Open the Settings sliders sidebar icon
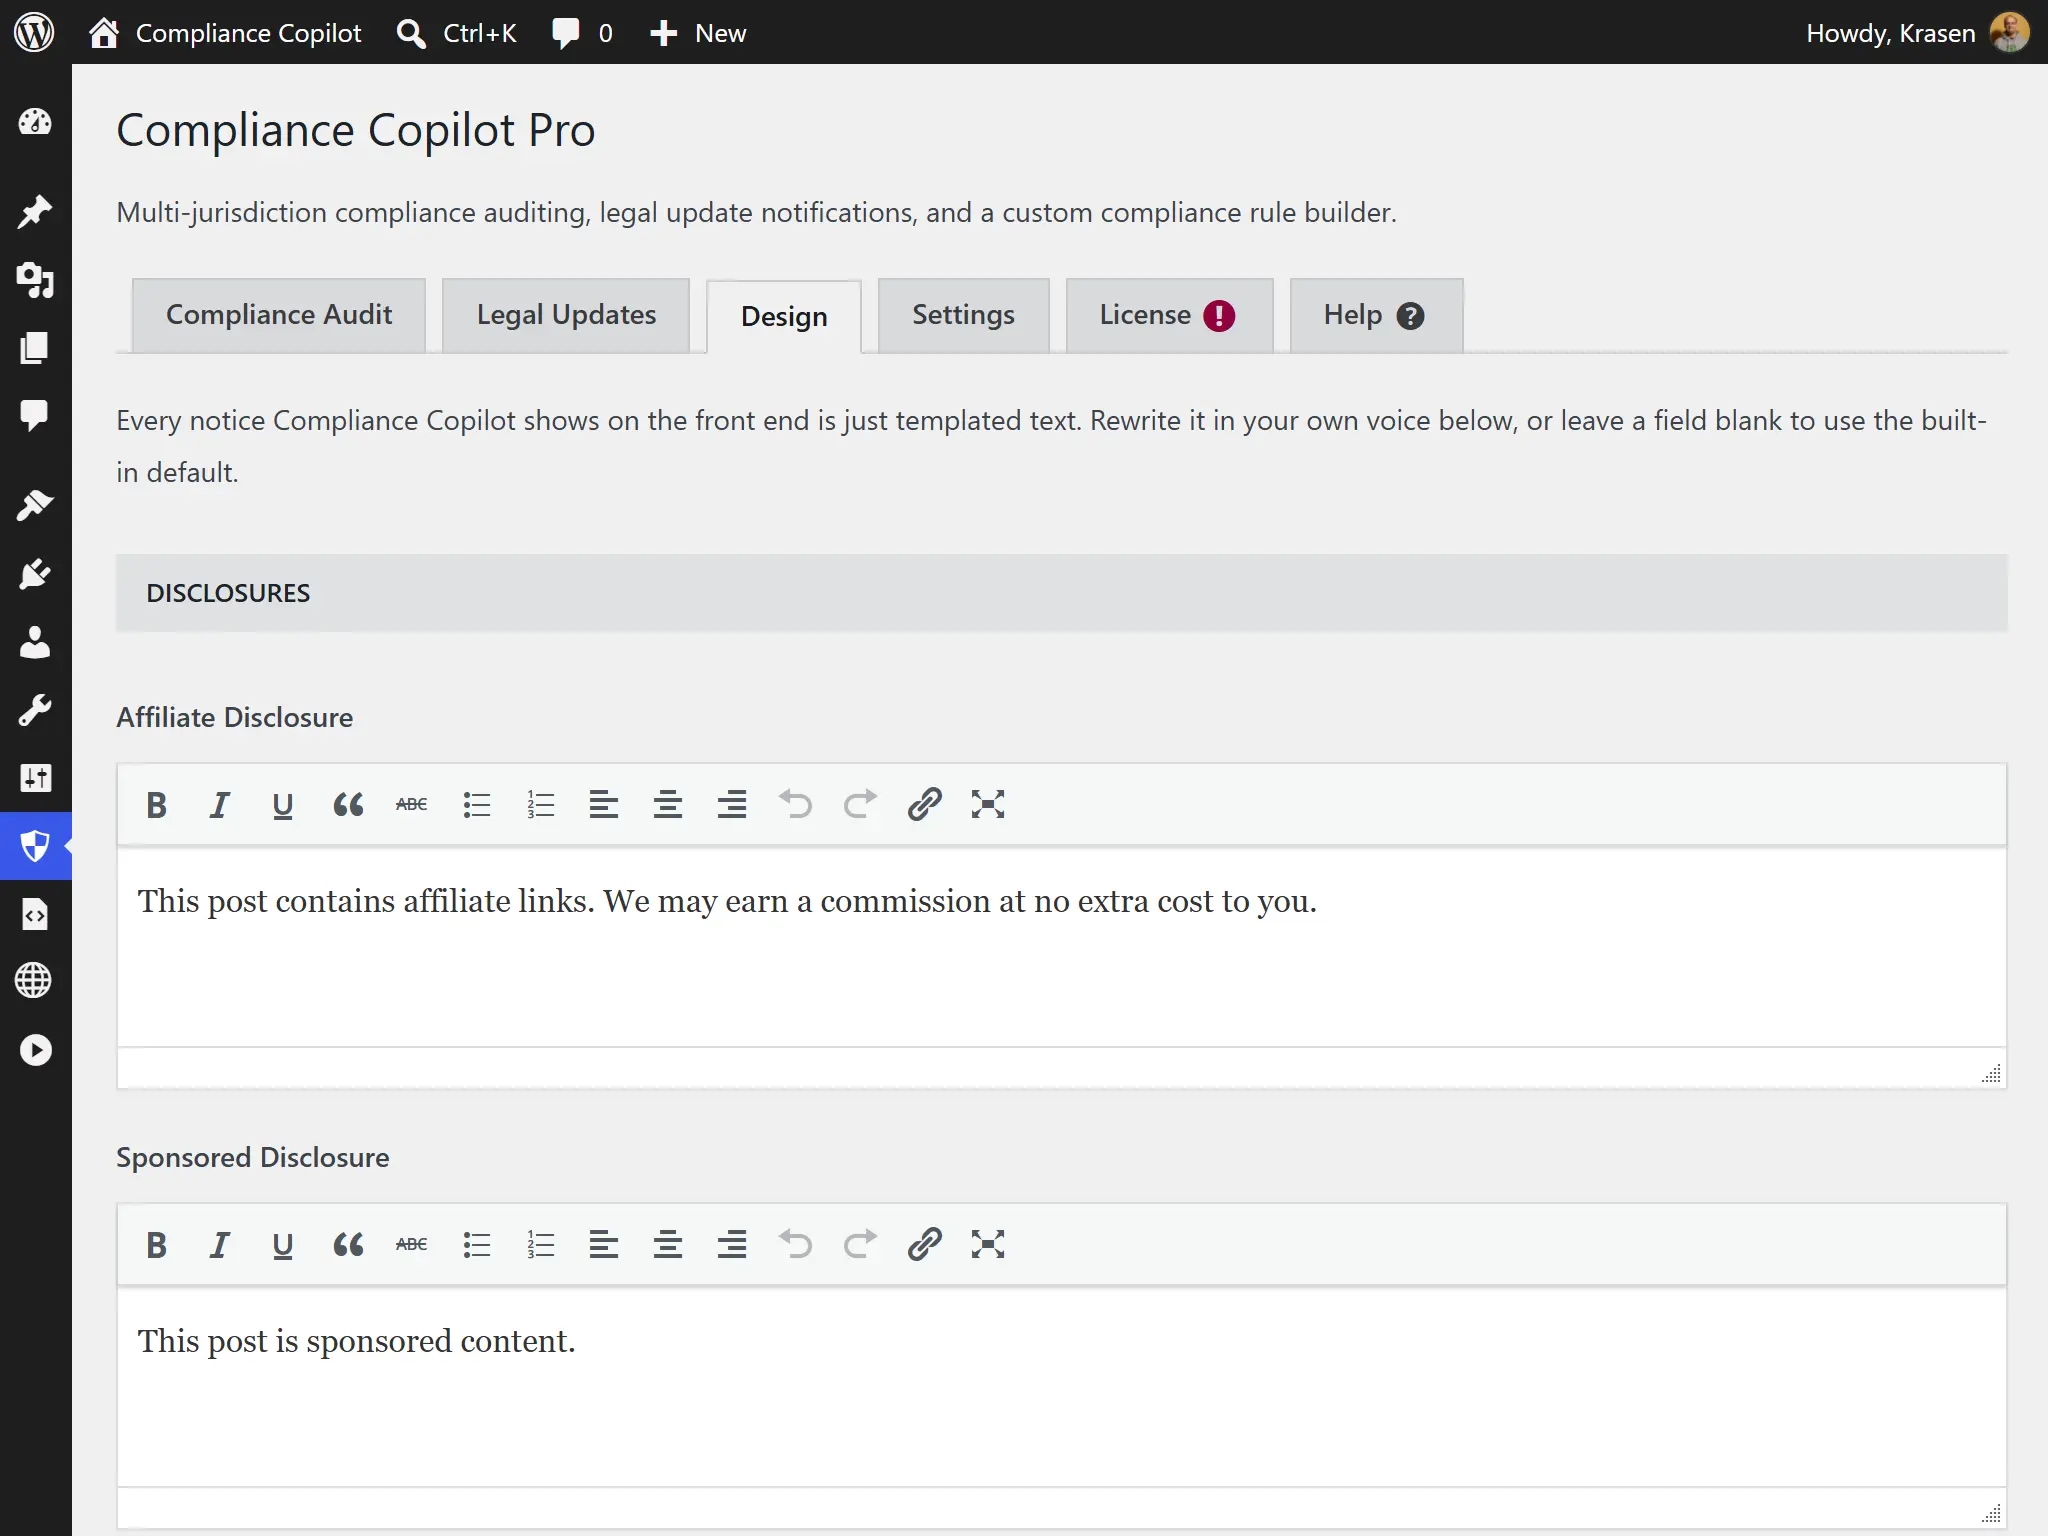Screen dimensions: 2048x1536 coord(35,778)
